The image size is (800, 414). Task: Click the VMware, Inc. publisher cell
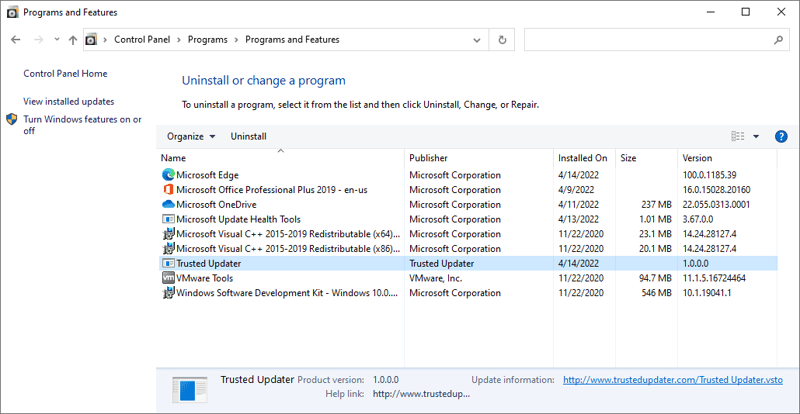(436, 279)
